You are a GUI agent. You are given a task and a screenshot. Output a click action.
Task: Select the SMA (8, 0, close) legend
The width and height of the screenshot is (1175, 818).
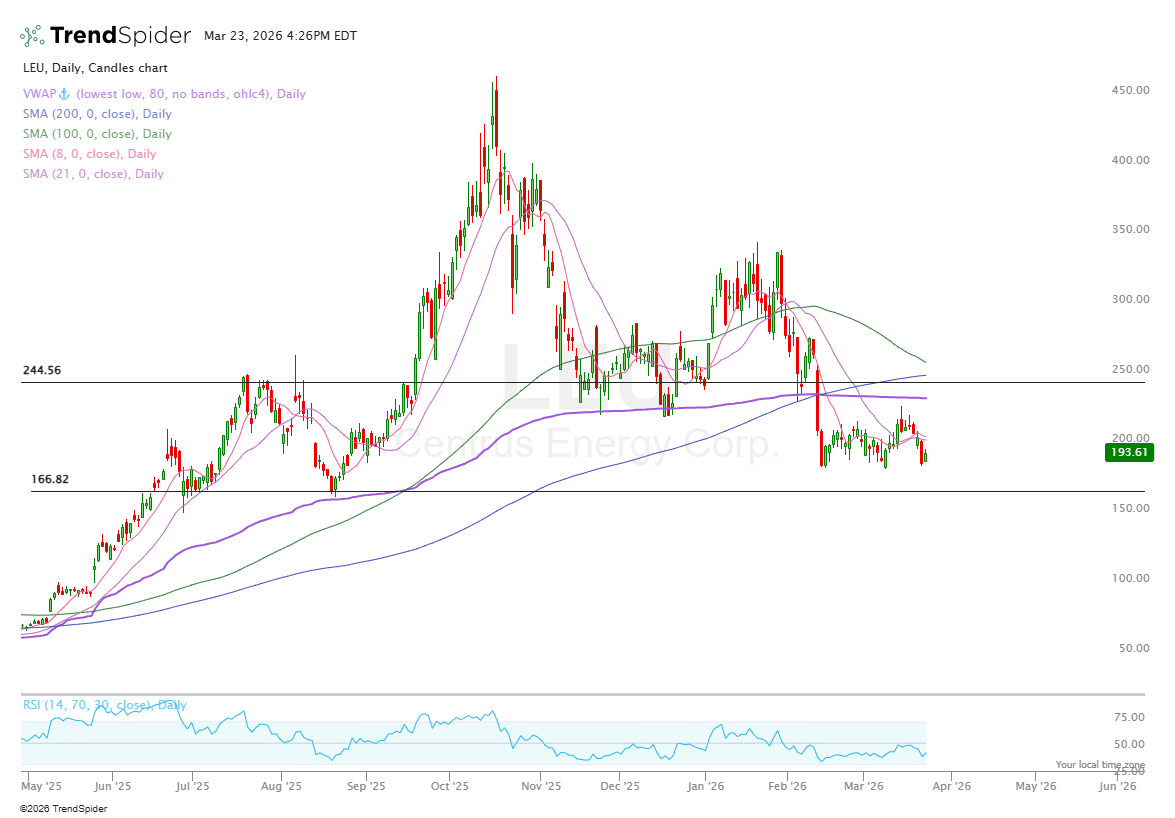(x=89, y=154)
